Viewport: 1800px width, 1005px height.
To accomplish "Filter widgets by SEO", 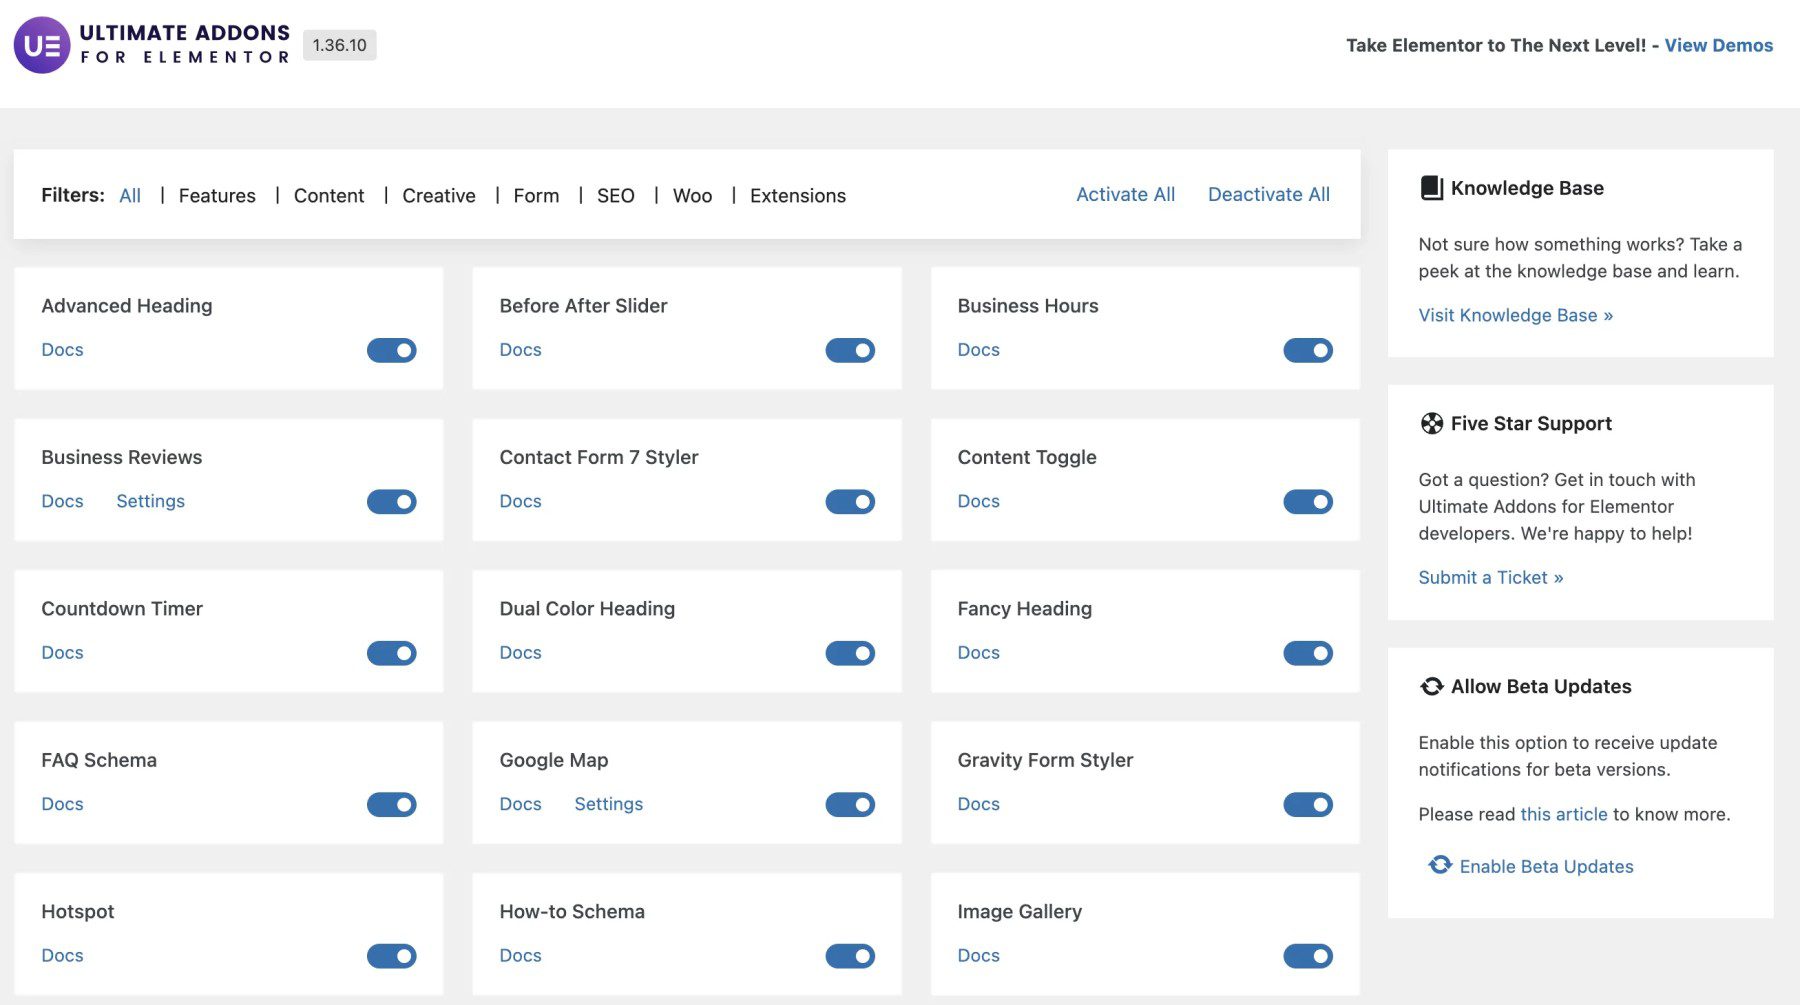I will click(x=616, y=195).
